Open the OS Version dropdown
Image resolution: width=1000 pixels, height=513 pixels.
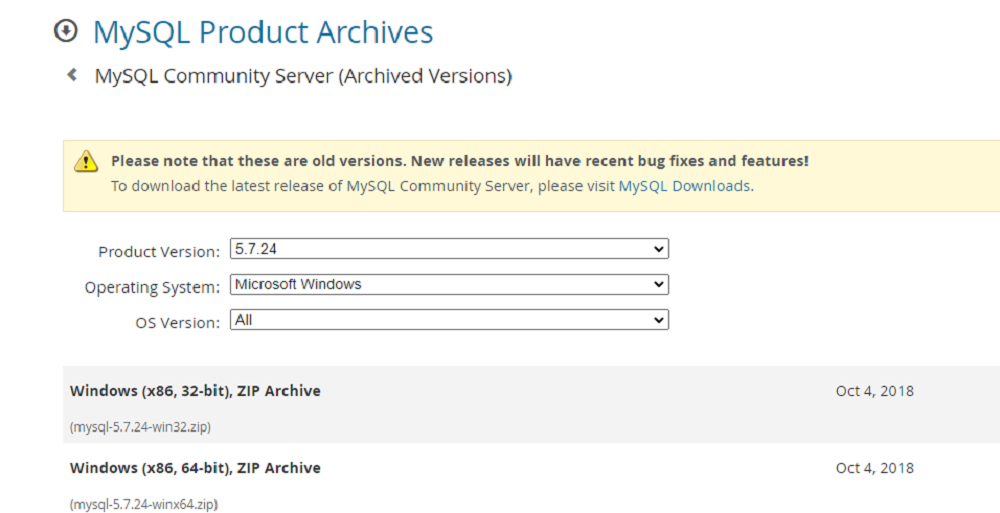pyautogui.click(x=449, y=320)
